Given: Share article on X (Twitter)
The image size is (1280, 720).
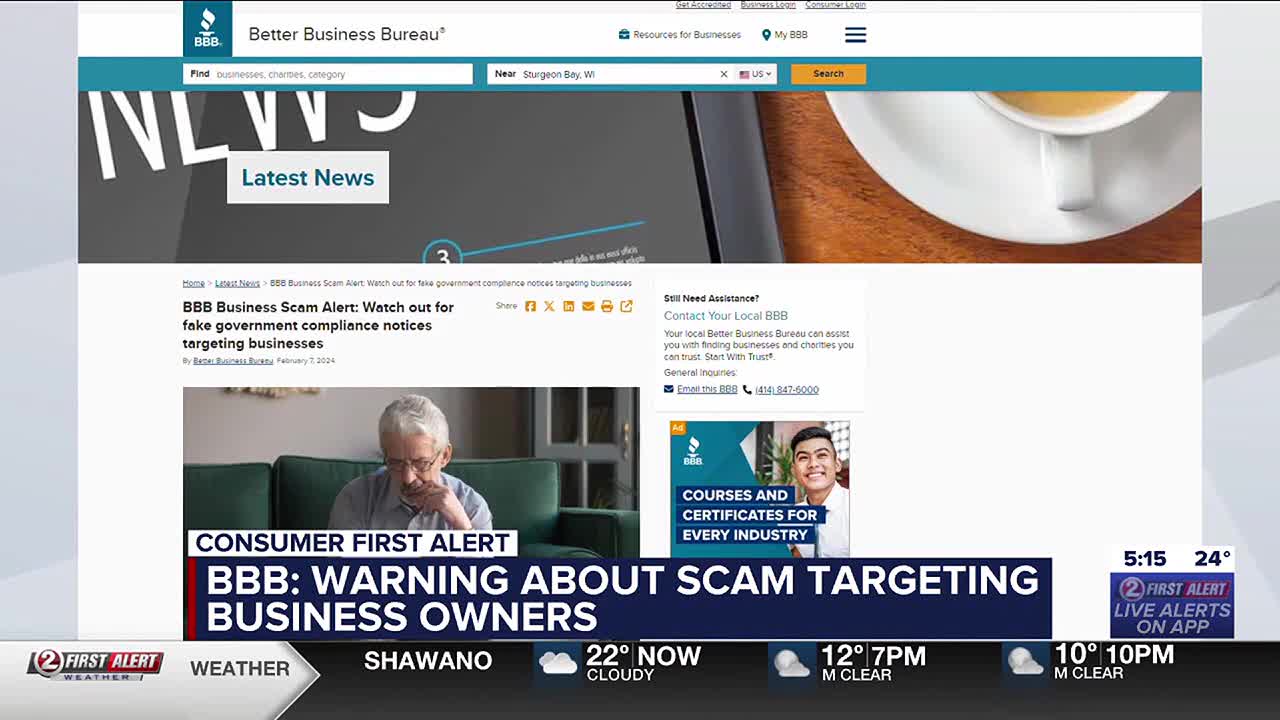Looking at the screenshot, I should click(x=549, y=307).
